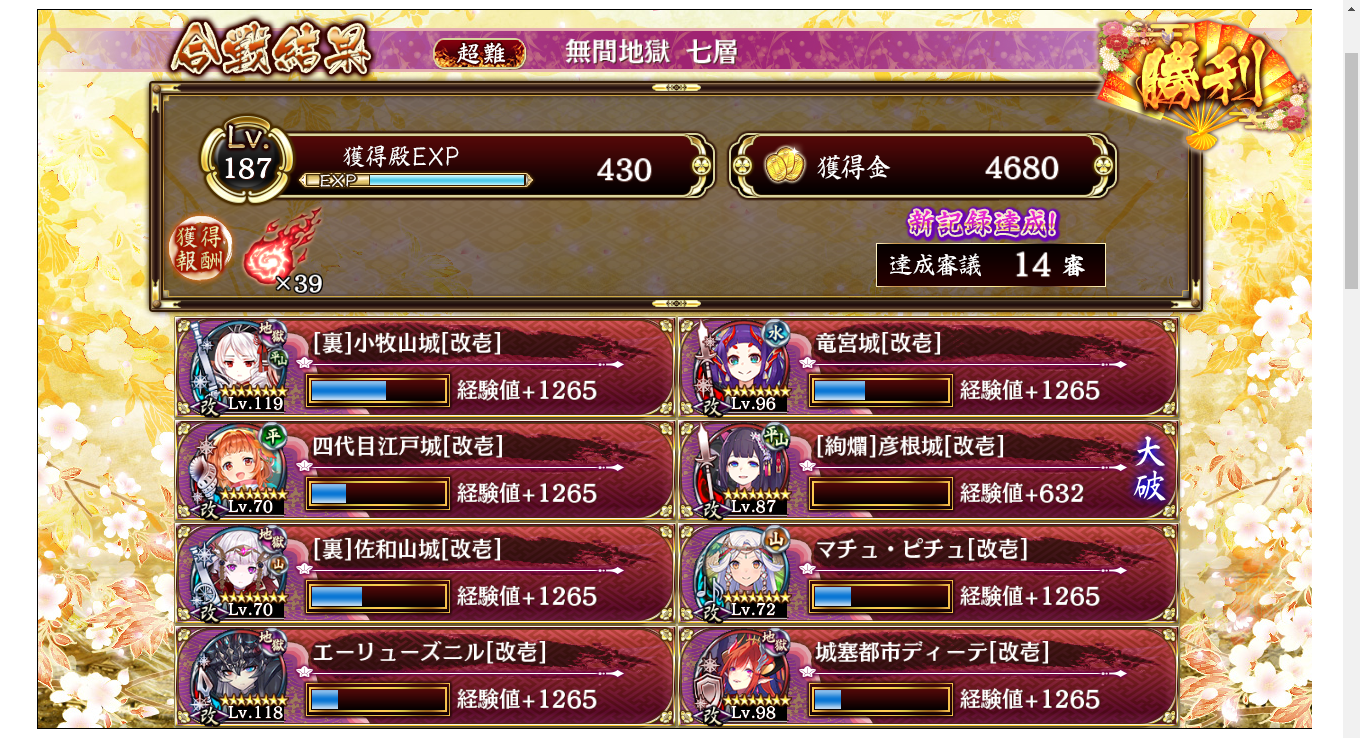Click 竜宮城[改壱] experience gauge bar
Image resolution: width=1360 pixels, height=738 pixels.
pos(881,390)
